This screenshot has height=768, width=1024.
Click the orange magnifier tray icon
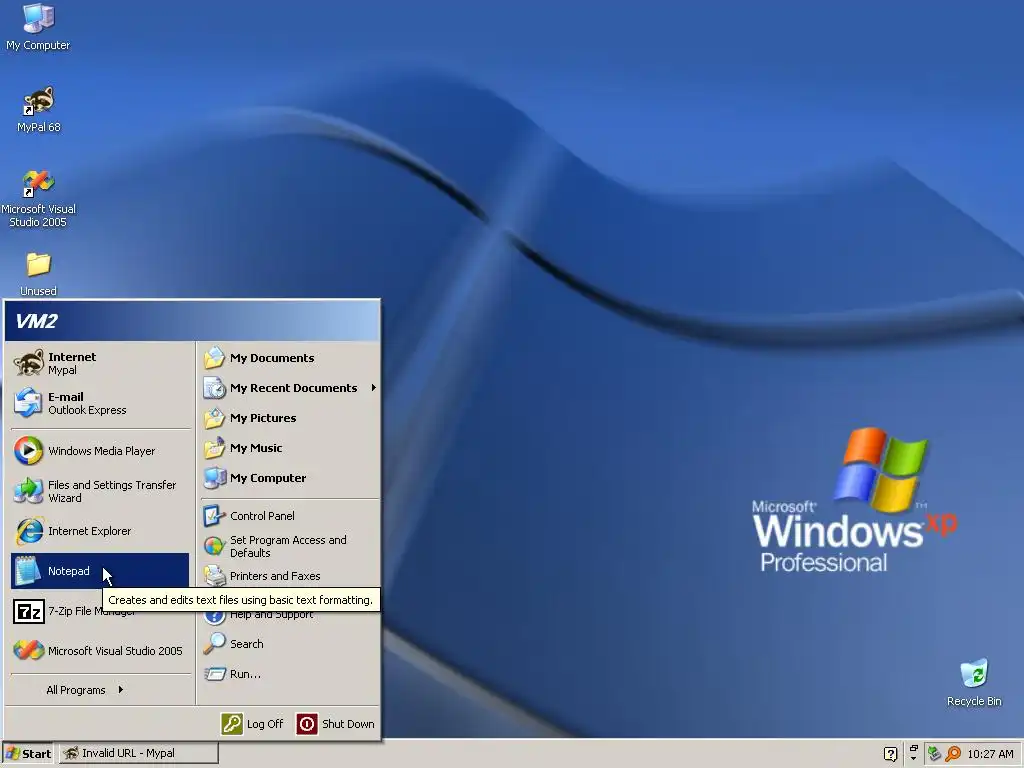tap(953, 754)
